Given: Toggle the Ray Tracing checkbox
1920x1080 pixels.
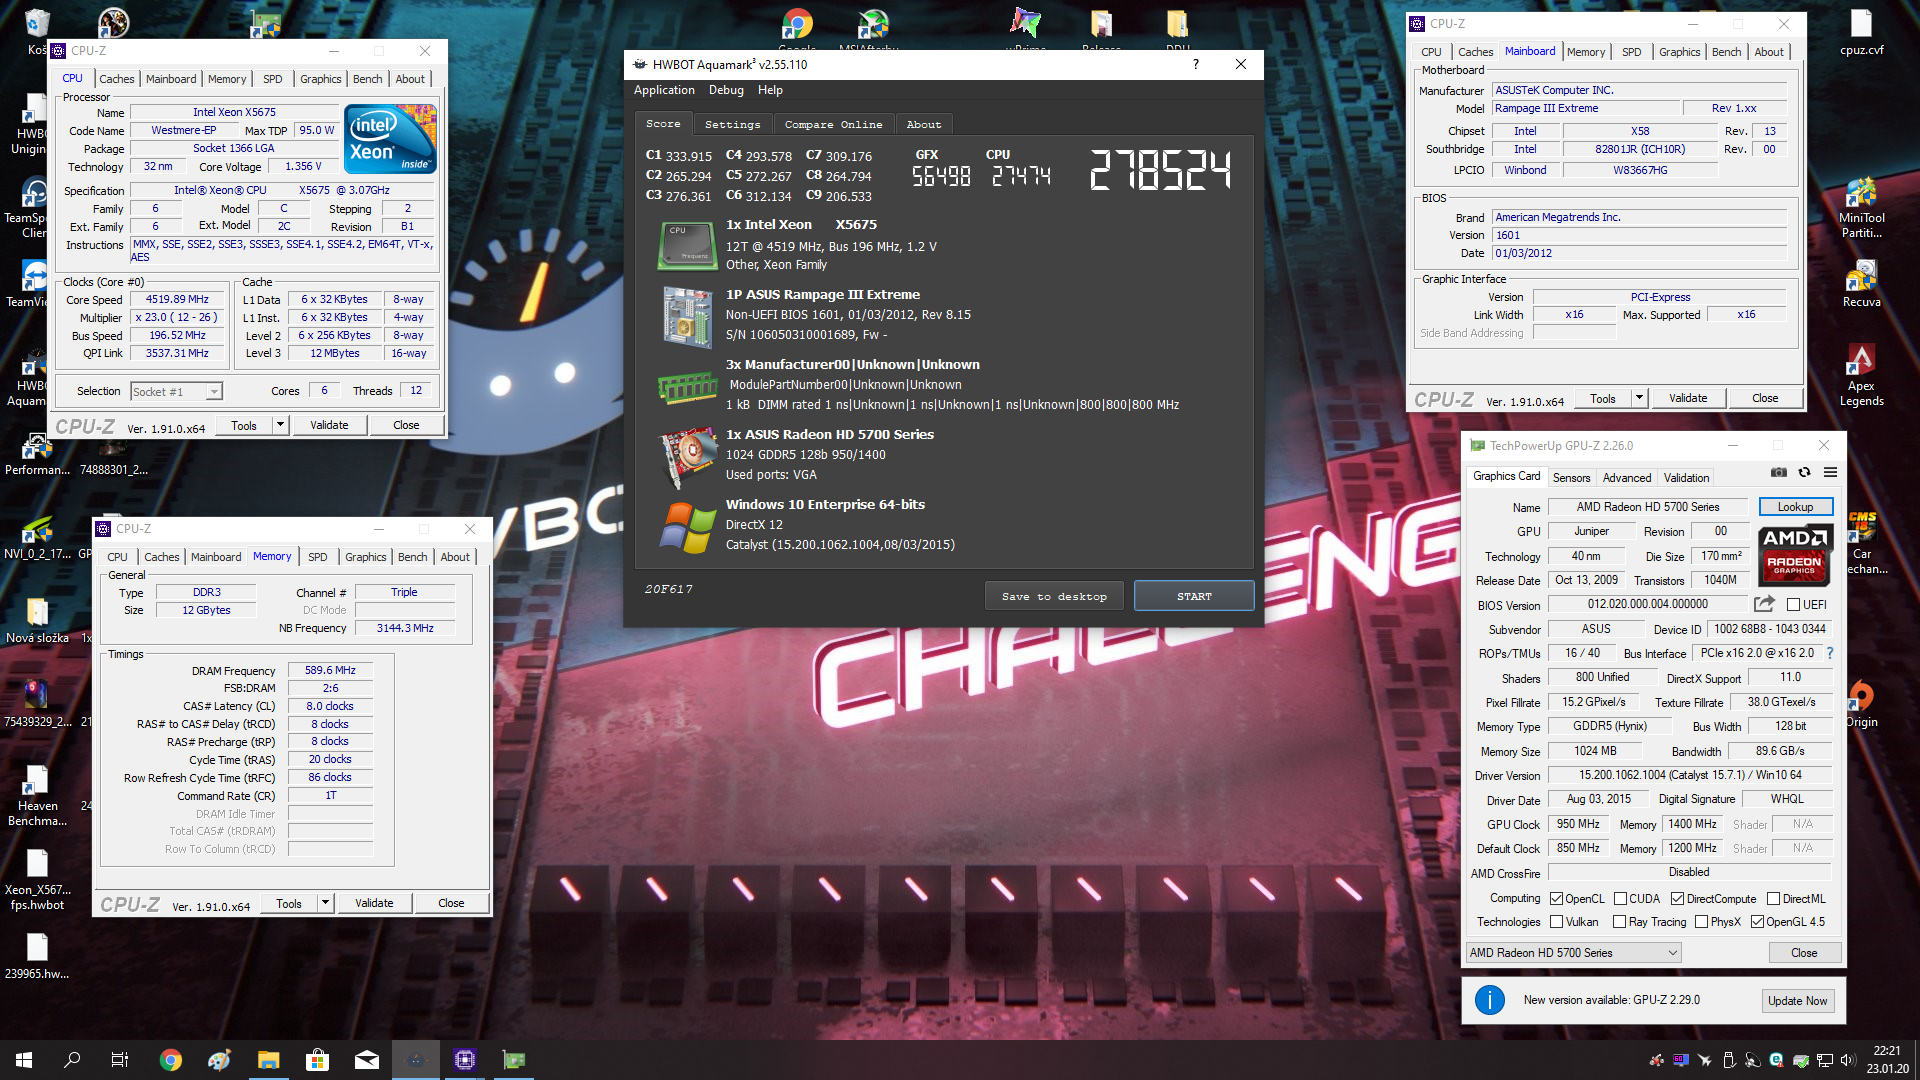Looking at the screenshot, I should [x=1619, y=922].
